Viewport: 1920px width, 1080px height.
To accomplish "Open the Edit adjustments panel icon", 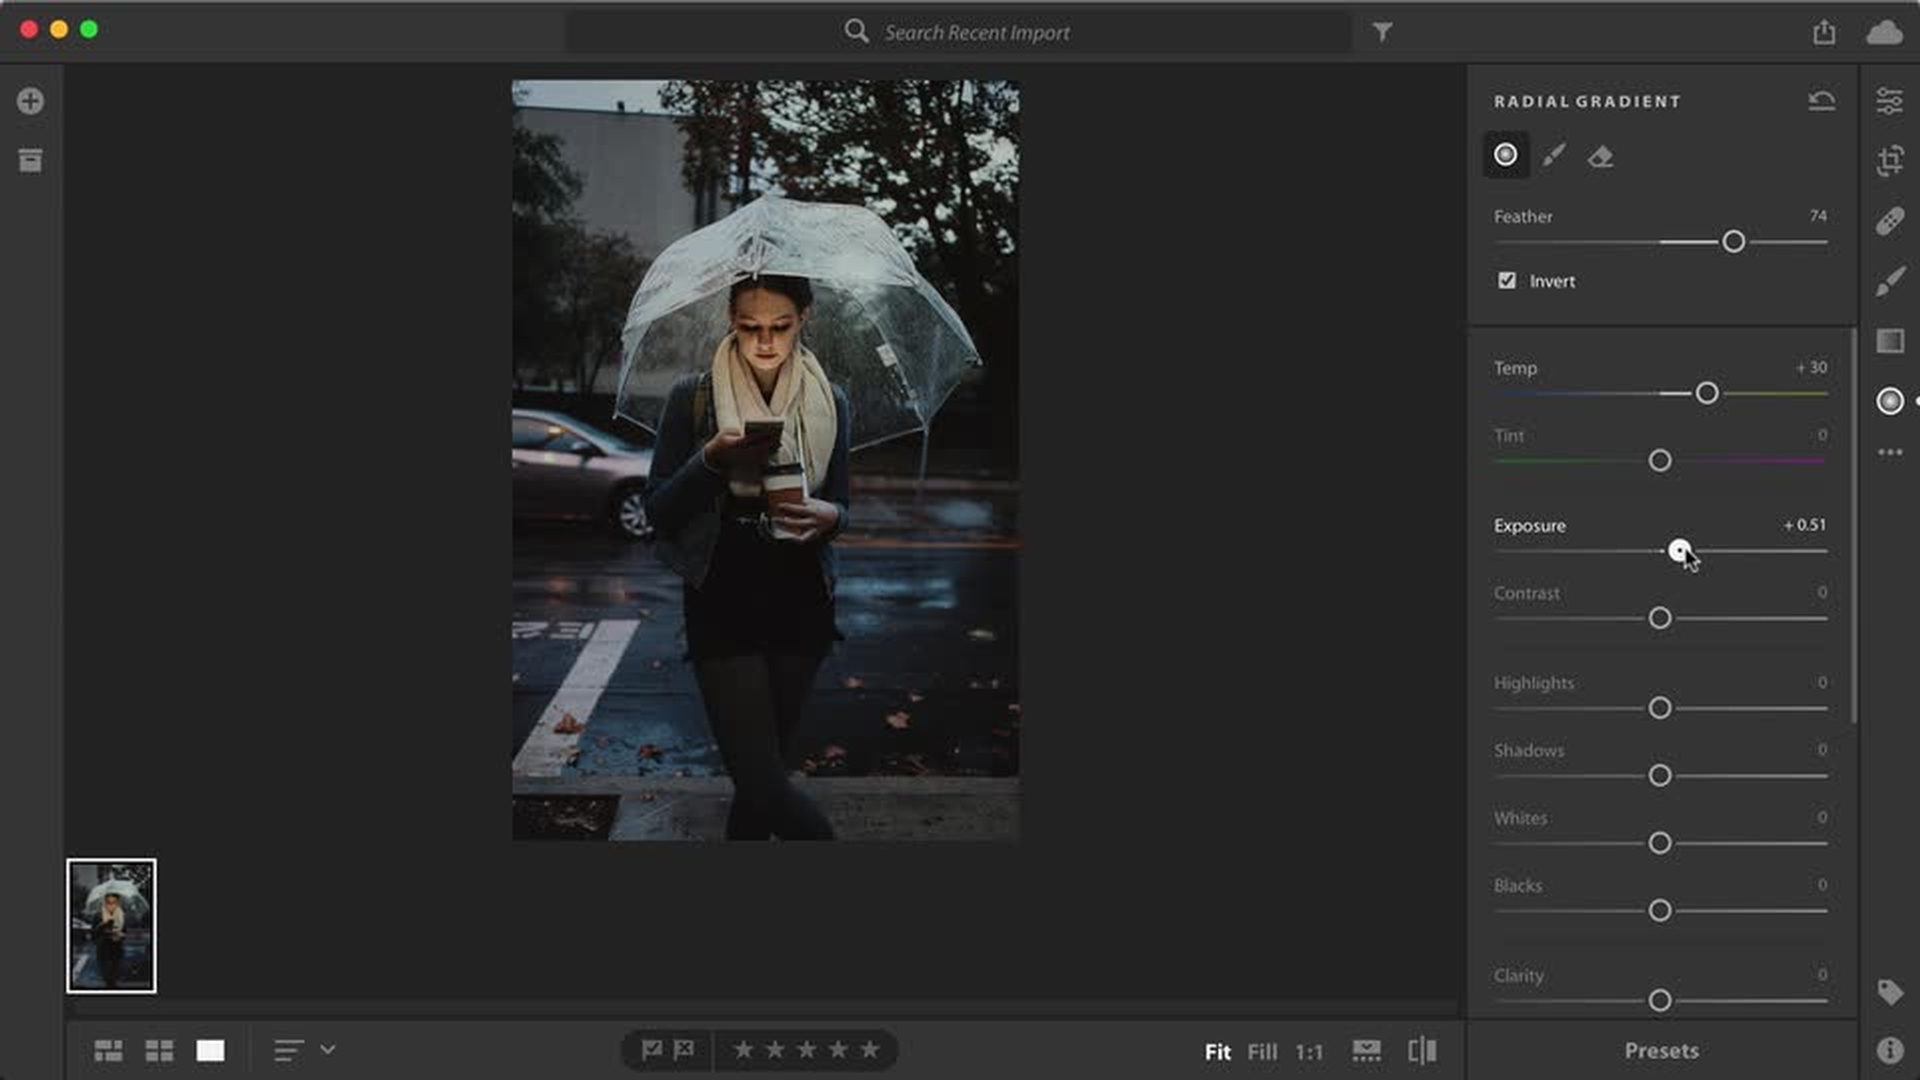I will click(1889, 101).
